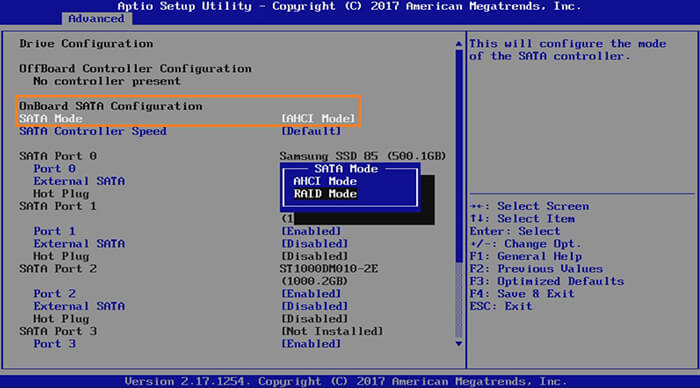Select SATA Controller Speed option
This screenshot has width=700, height=388.
tap(93, 131)
